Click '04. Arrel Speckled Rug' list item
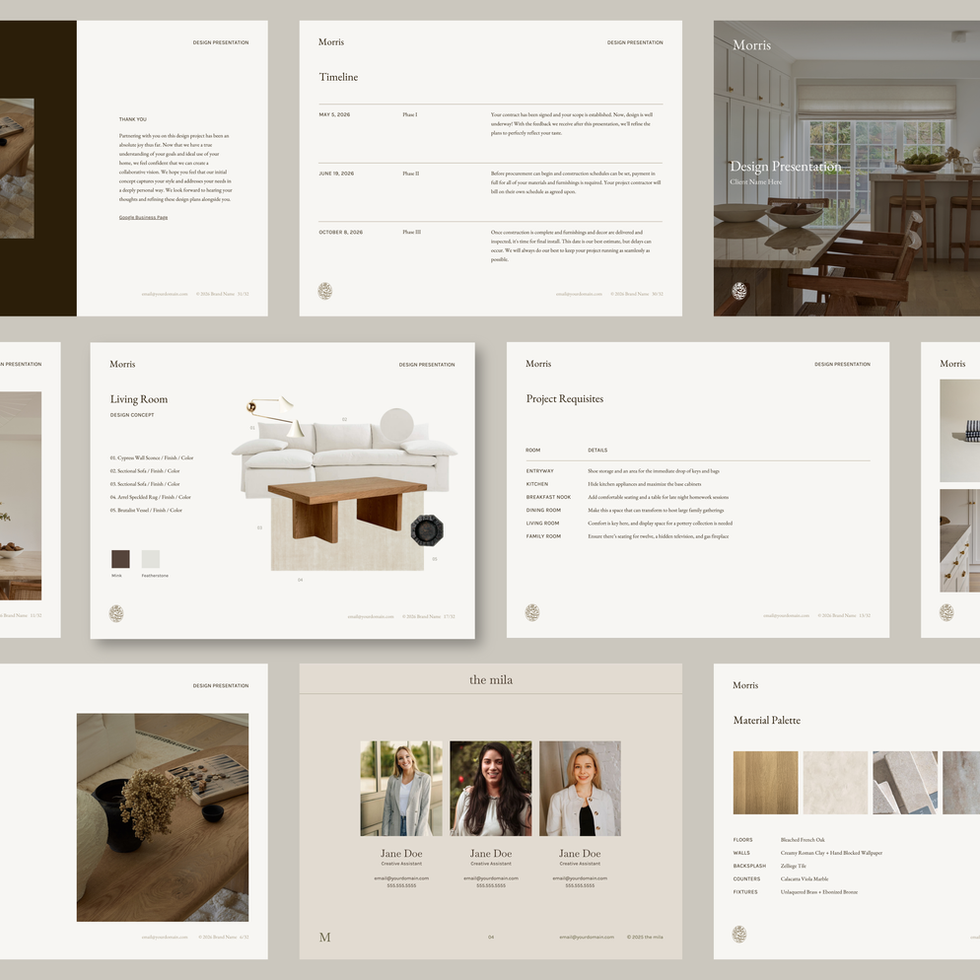This screenshot has height=980, width=980. click(150, 498)
